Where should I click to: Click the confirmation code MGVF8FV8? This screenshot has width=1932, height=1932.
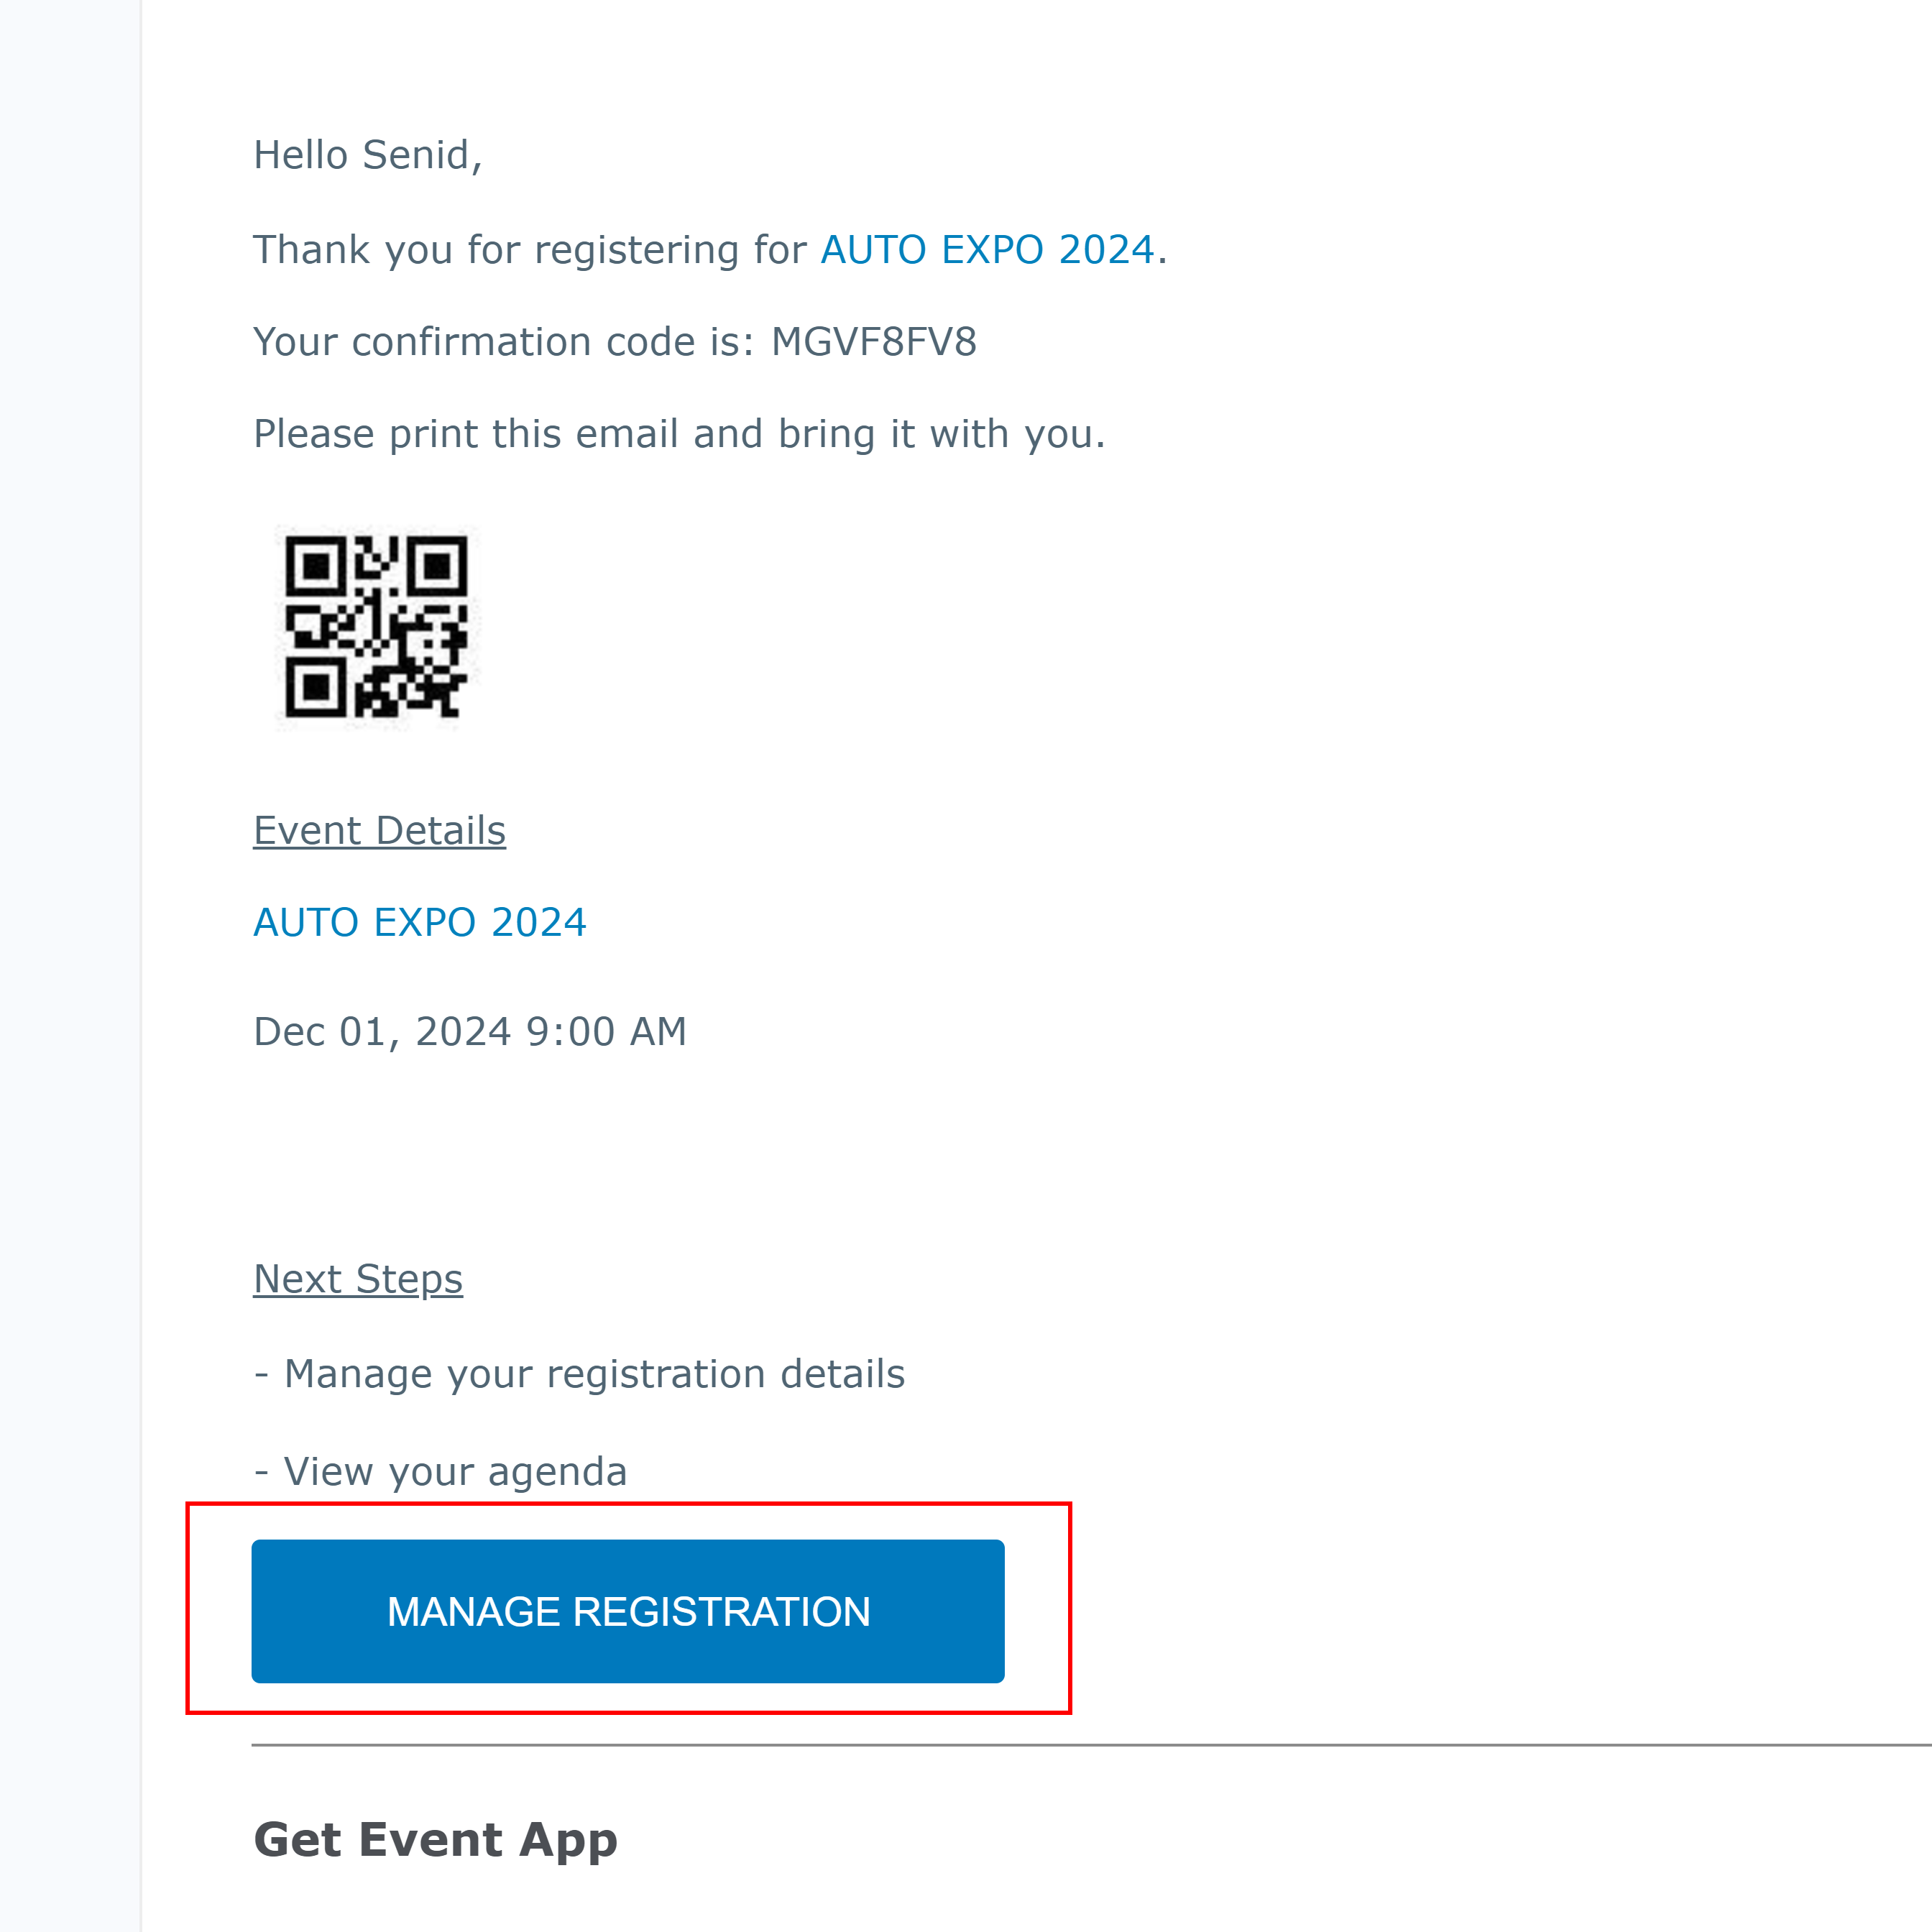(x=873, y=342)
